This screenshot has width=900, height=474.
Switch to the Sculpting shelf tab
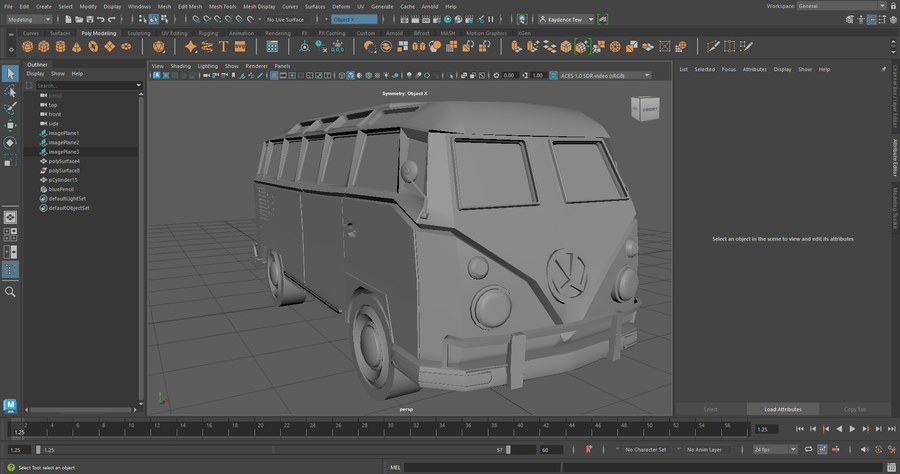pyautogui.click(x=139, y=33)
